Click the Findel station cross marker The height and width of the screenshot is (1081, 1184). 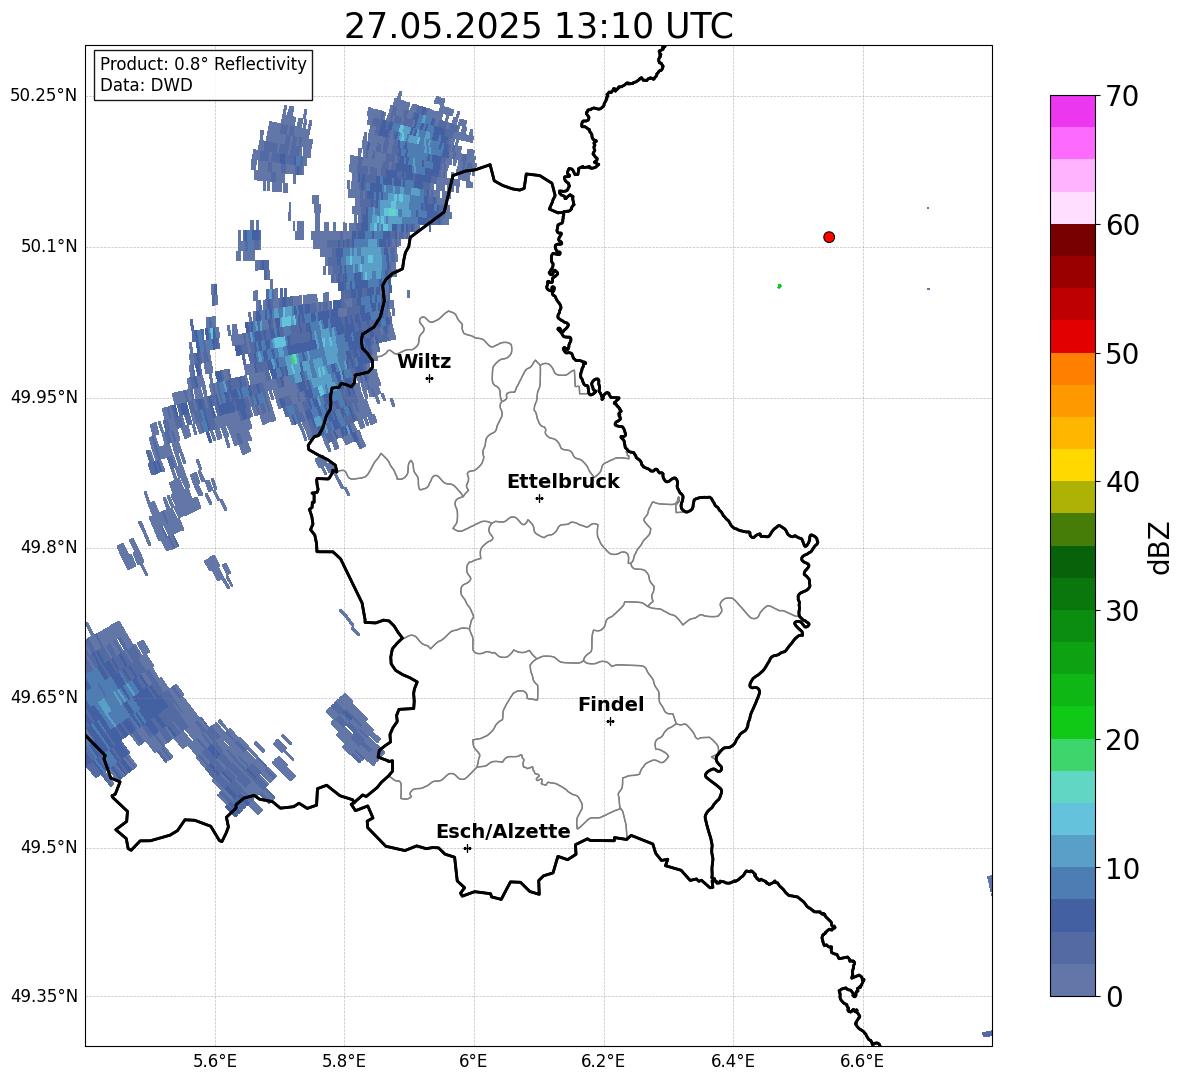[610, 722]
